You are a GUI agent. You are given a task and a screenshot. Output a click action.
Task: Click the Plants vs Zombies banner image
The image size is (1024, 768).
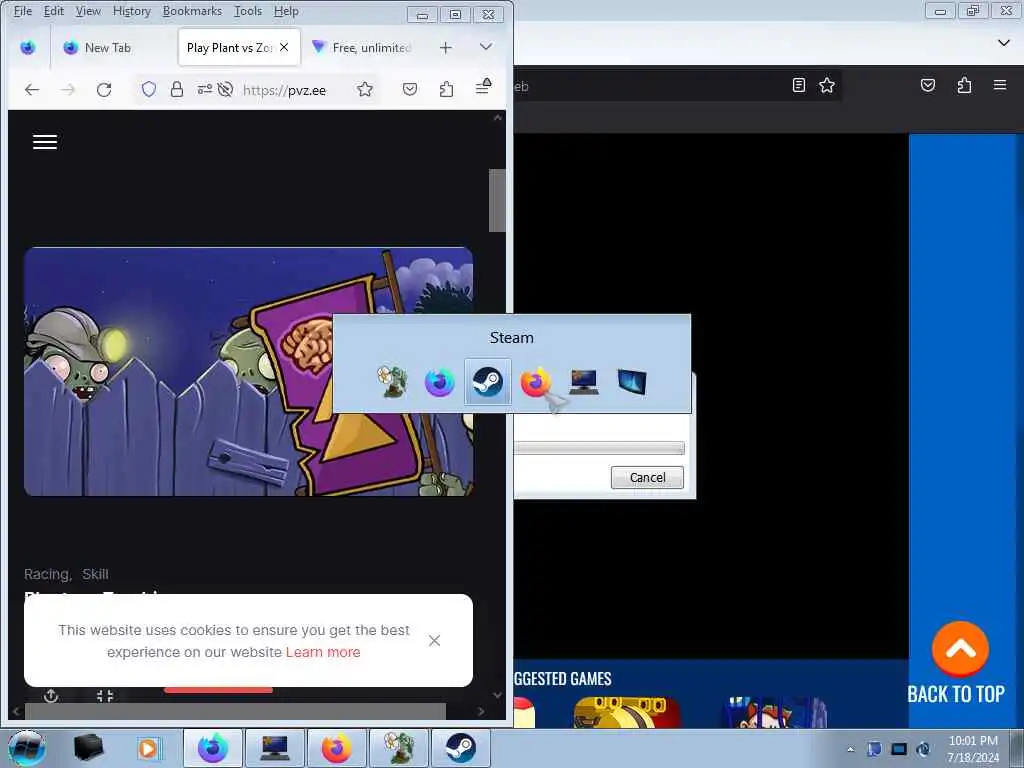248,372
